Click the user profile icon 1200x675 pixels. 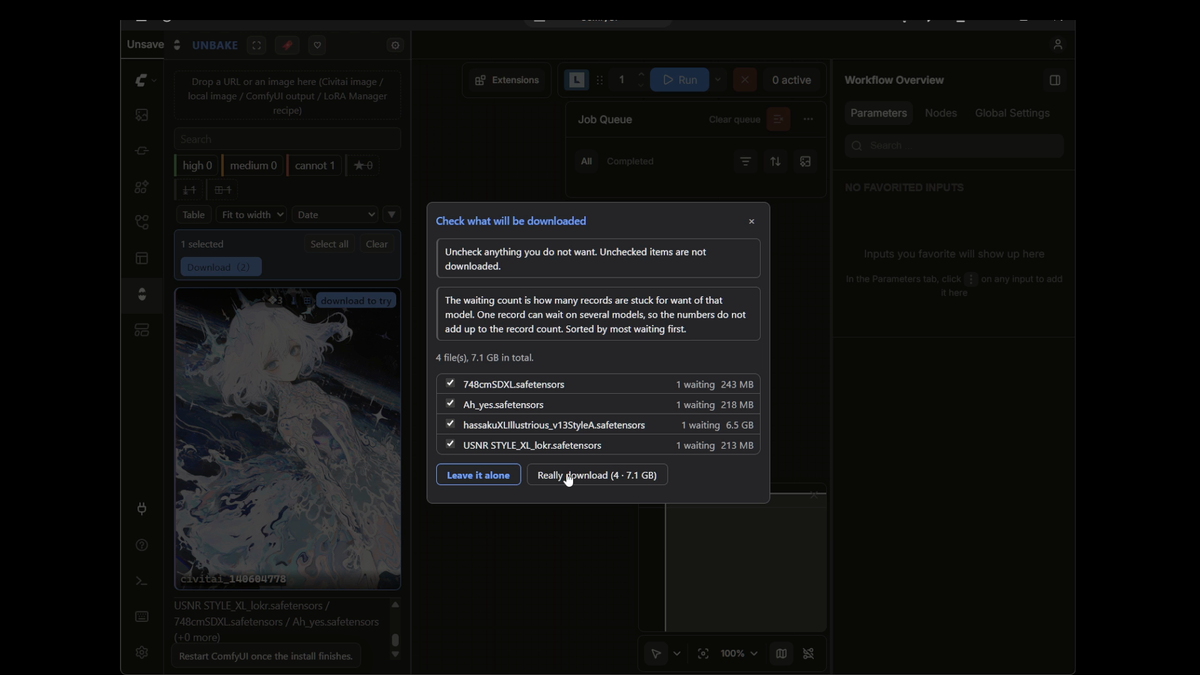[x=1058, y=45]
